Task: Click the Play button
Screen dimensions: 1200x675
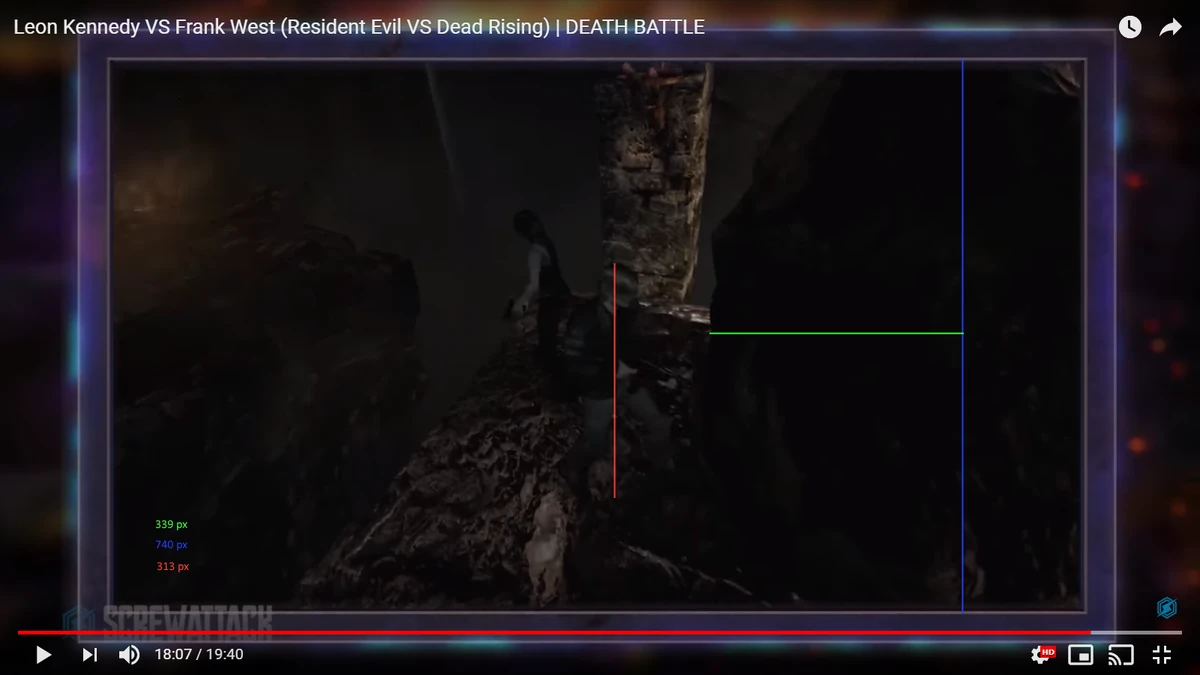Action: pos(43,655)
